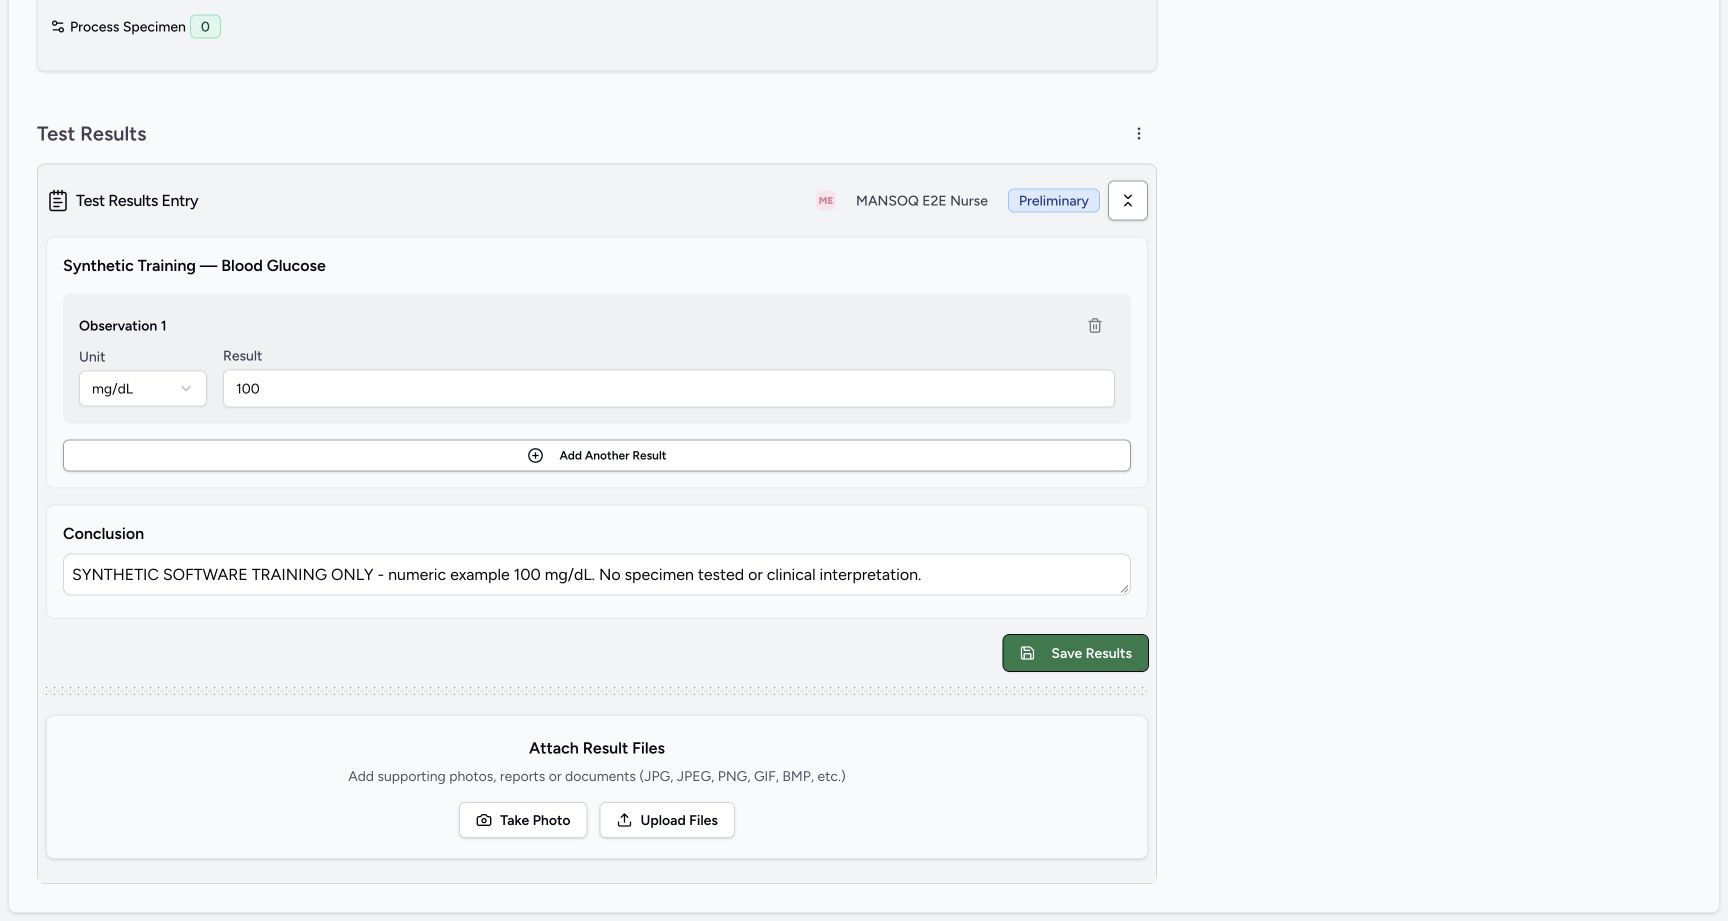Screen dimensions: 1728x921
Task: Click the Test Results heading
Action: [92, 134]
